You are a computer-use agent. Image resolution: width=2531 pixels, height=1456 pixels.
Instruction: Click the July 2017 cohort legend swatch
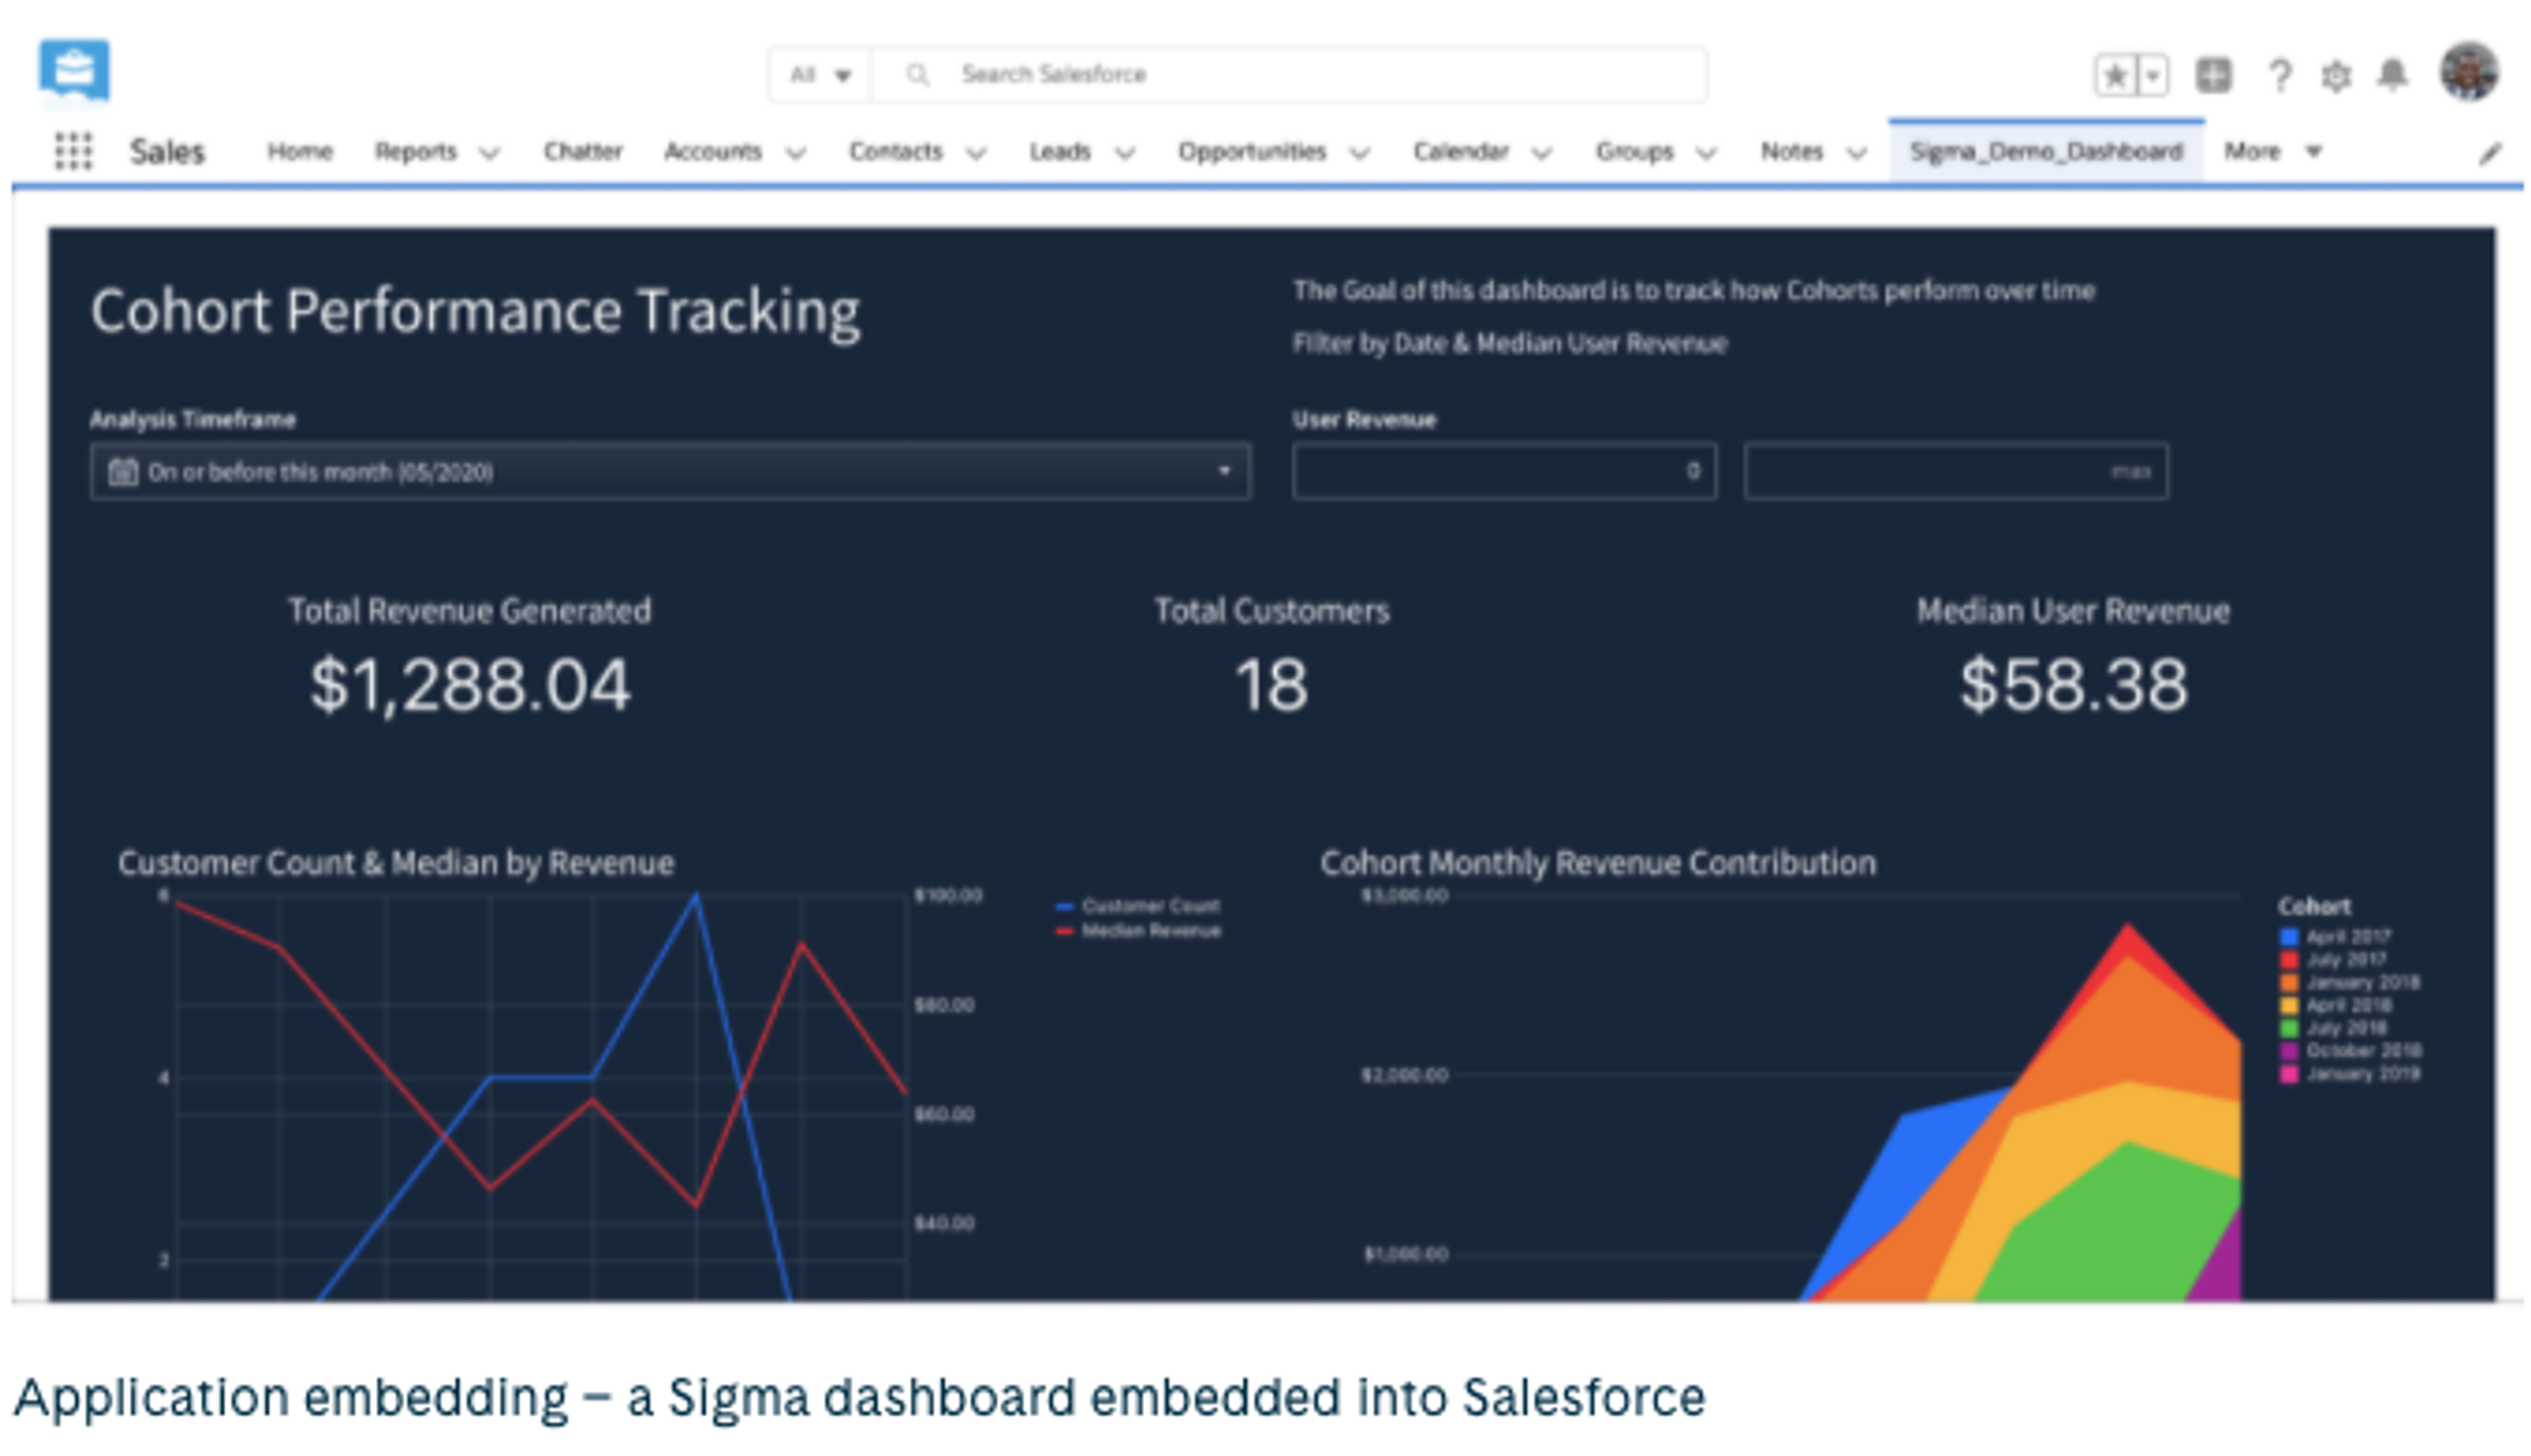2288,960
